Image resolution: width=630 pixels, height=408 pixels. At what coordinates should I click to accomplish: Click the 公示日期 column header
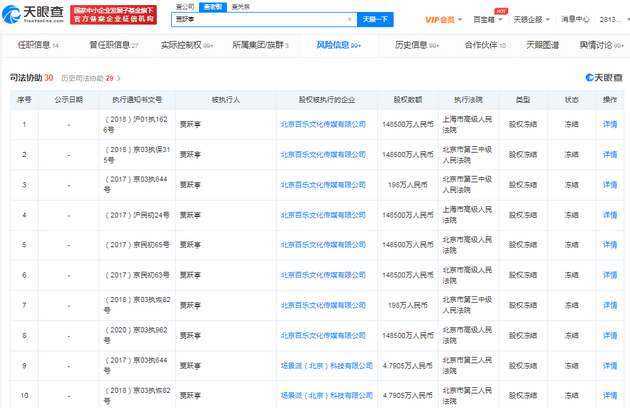69,100
